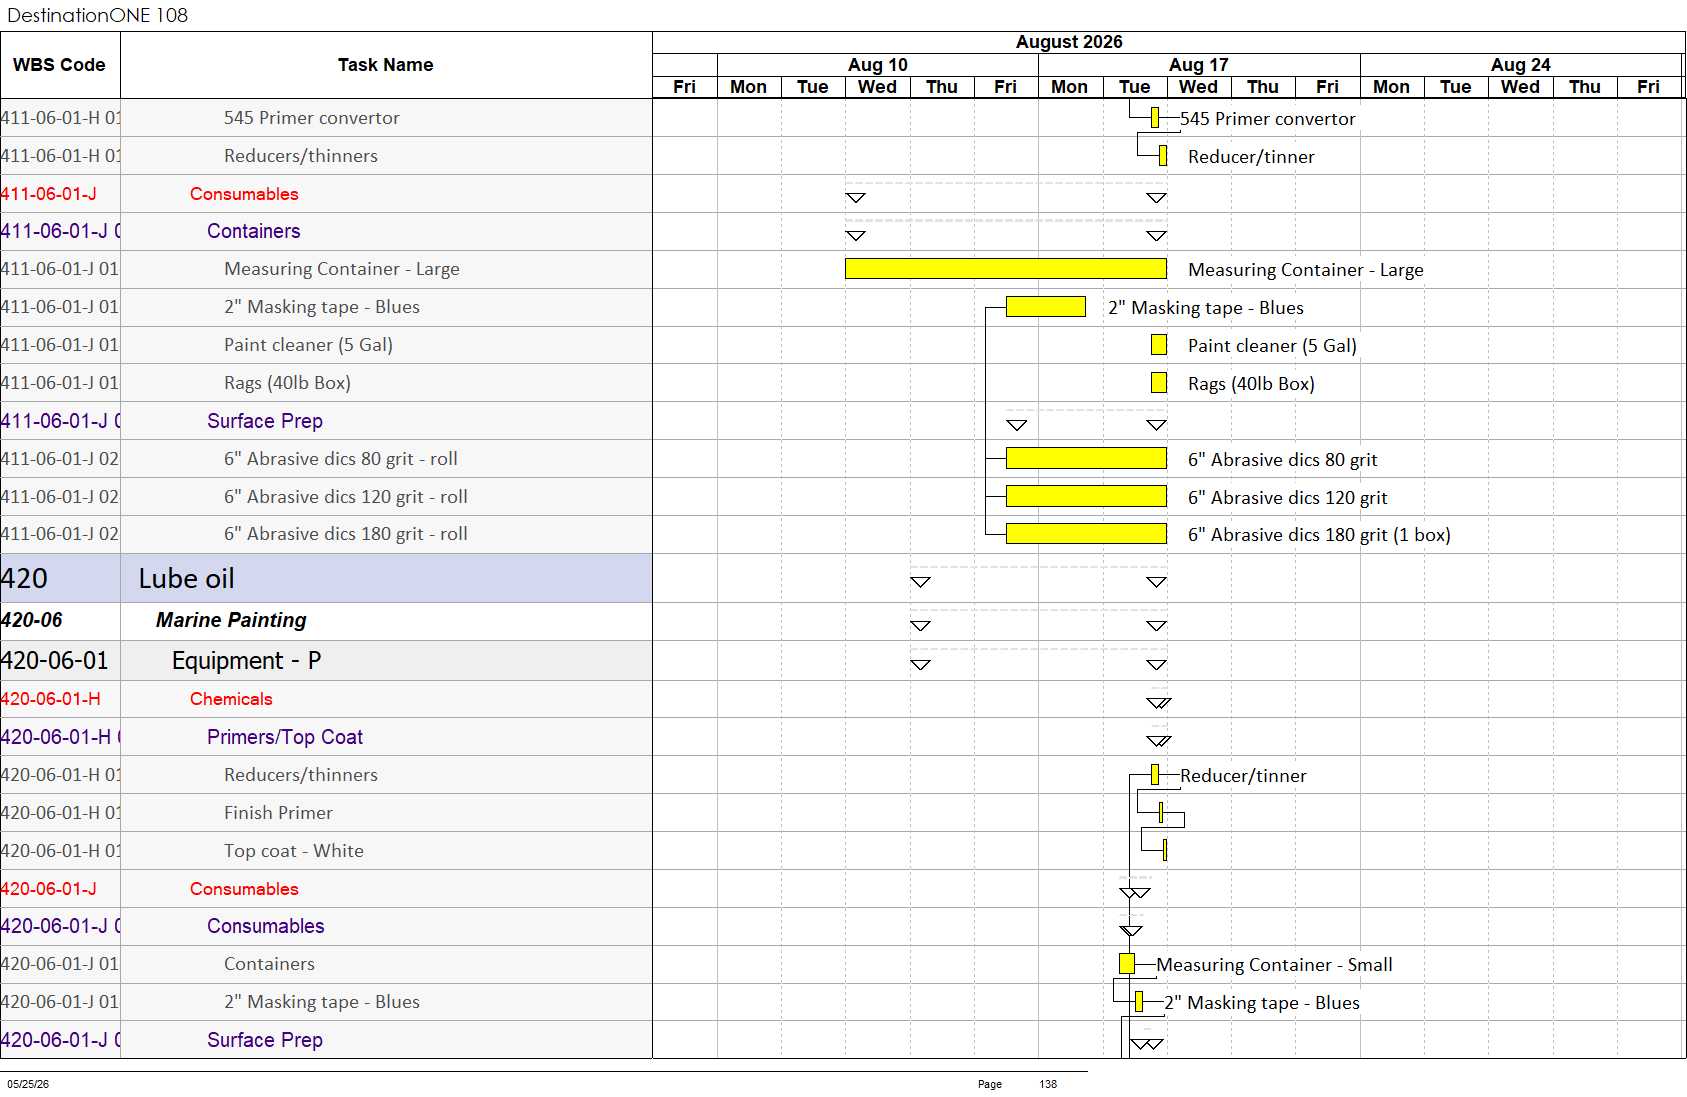Click the Measuring Container - Large yellow bar
Screen dimensions: 1687x1097
(1005, 269)
